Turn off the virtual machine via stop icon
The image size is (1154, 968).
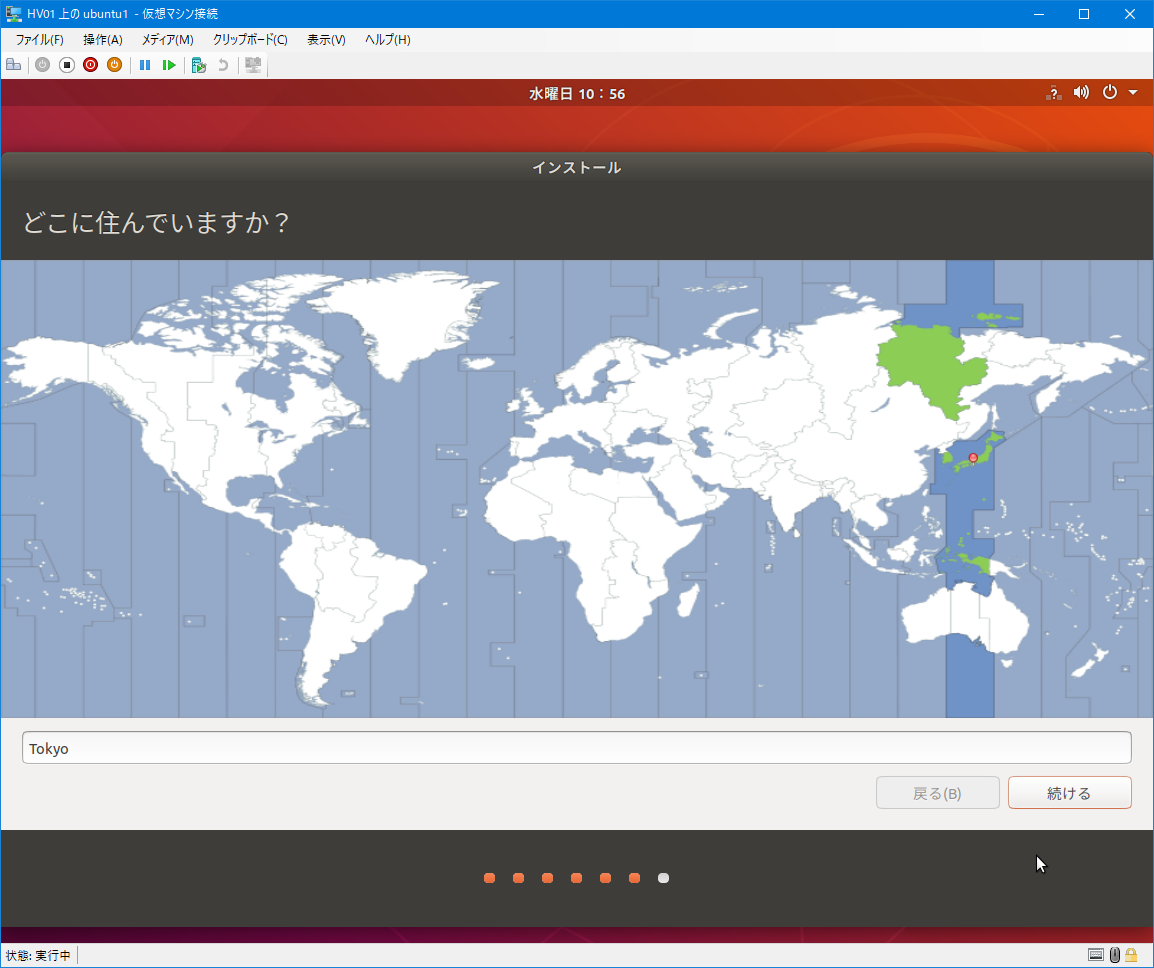pyautogui.click(x=66, y=64)
